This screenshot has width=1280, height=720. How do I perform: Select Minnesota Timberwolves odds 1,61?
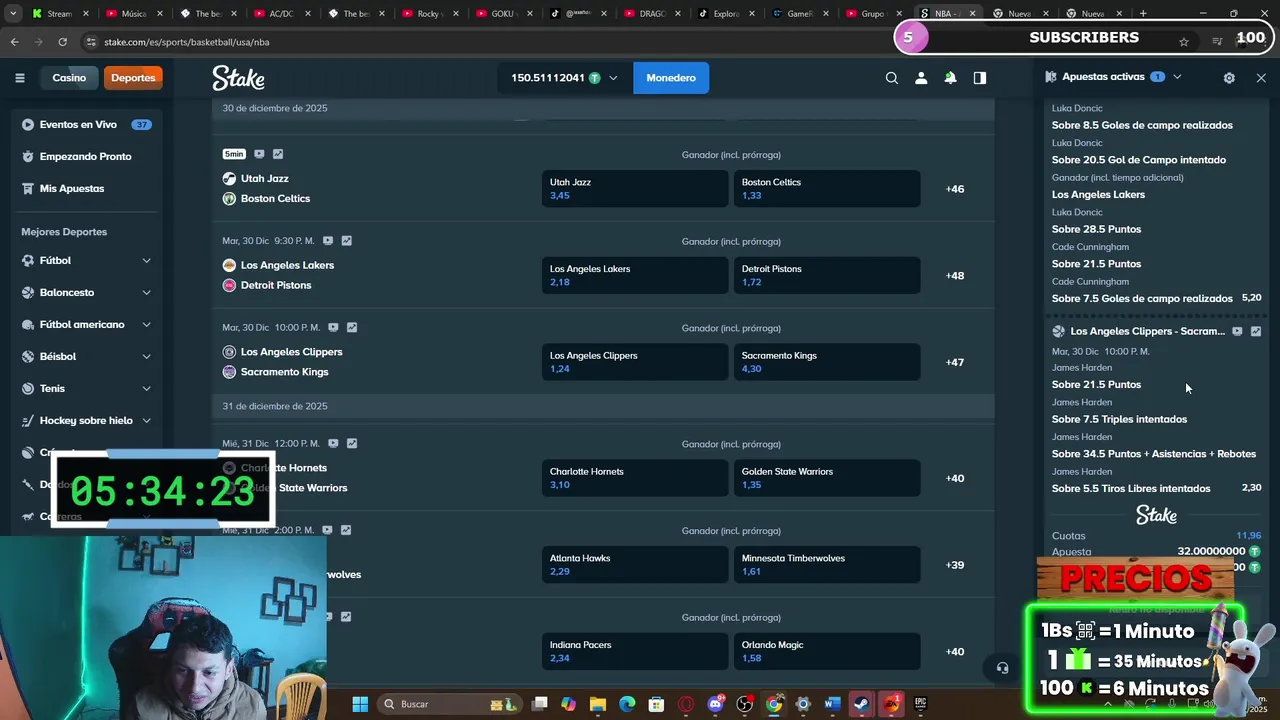point(827,565)
